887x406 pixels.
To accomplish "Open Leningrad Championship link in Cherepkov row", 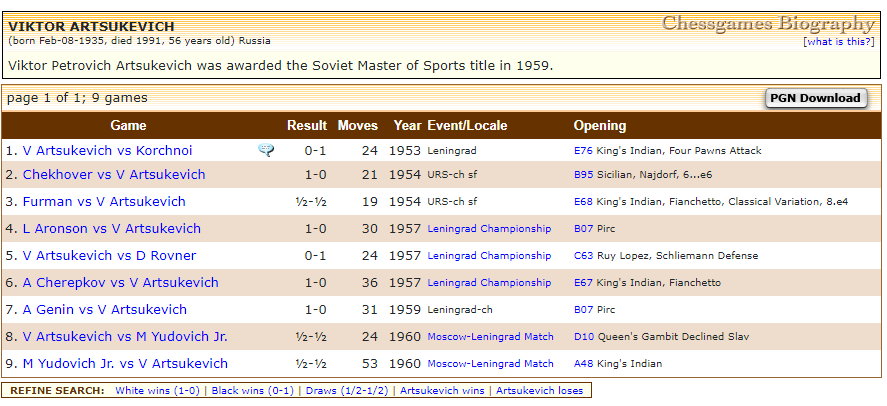I will tap(489, 283).
